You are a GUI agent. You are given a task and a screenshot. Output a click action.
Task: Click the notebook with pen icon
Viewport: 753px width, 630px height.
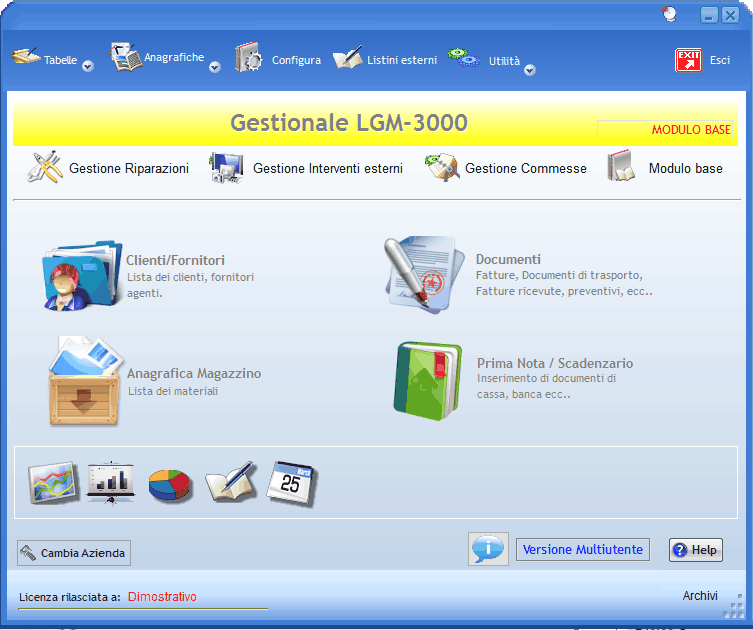[231, 483]
